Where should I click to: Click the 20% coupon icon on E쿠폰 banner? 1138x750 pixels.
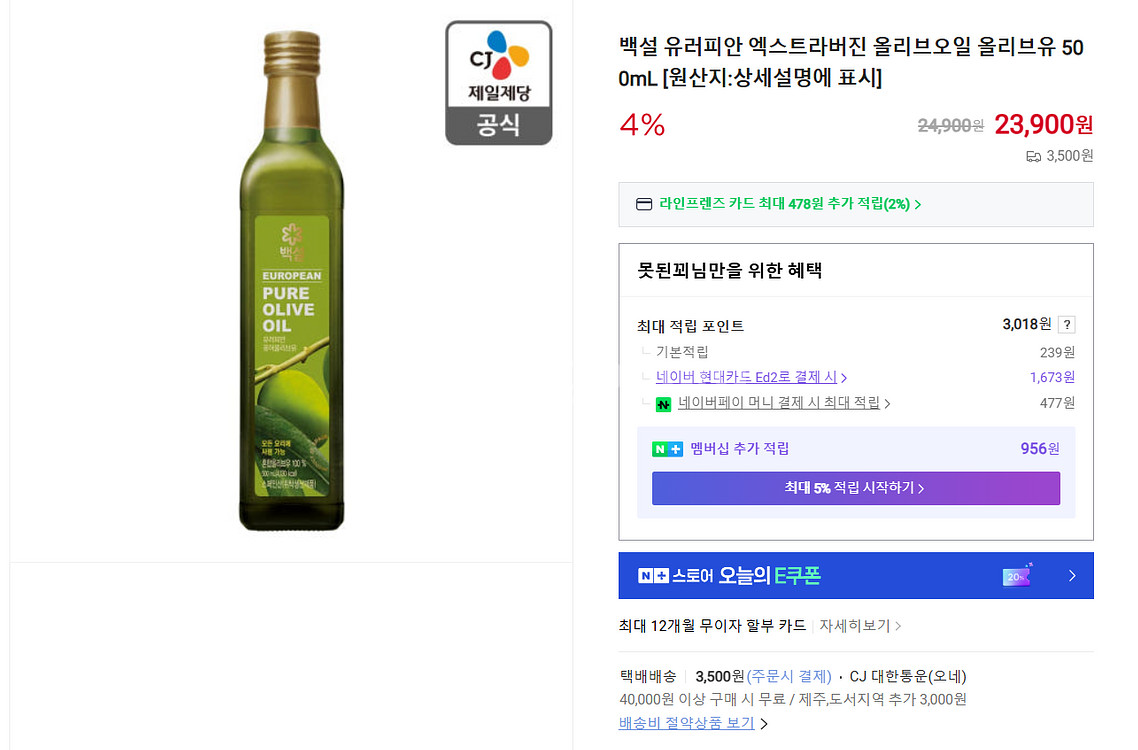click(1017, 576)
